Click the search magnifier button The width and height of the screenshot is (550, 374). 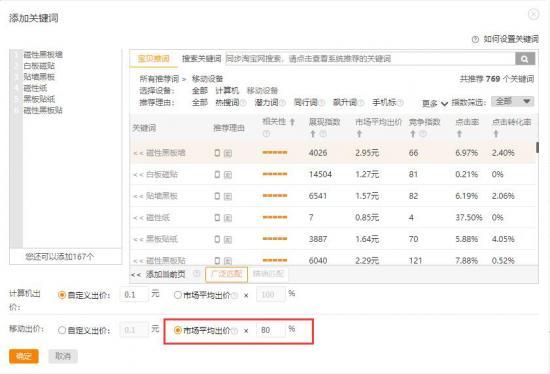525,59
